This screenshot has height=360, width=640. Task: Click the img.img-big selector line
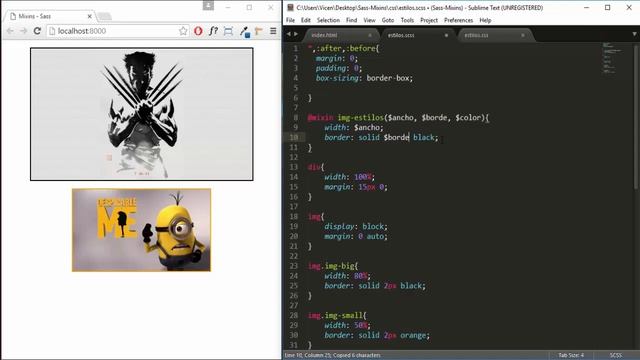[333, 266]
